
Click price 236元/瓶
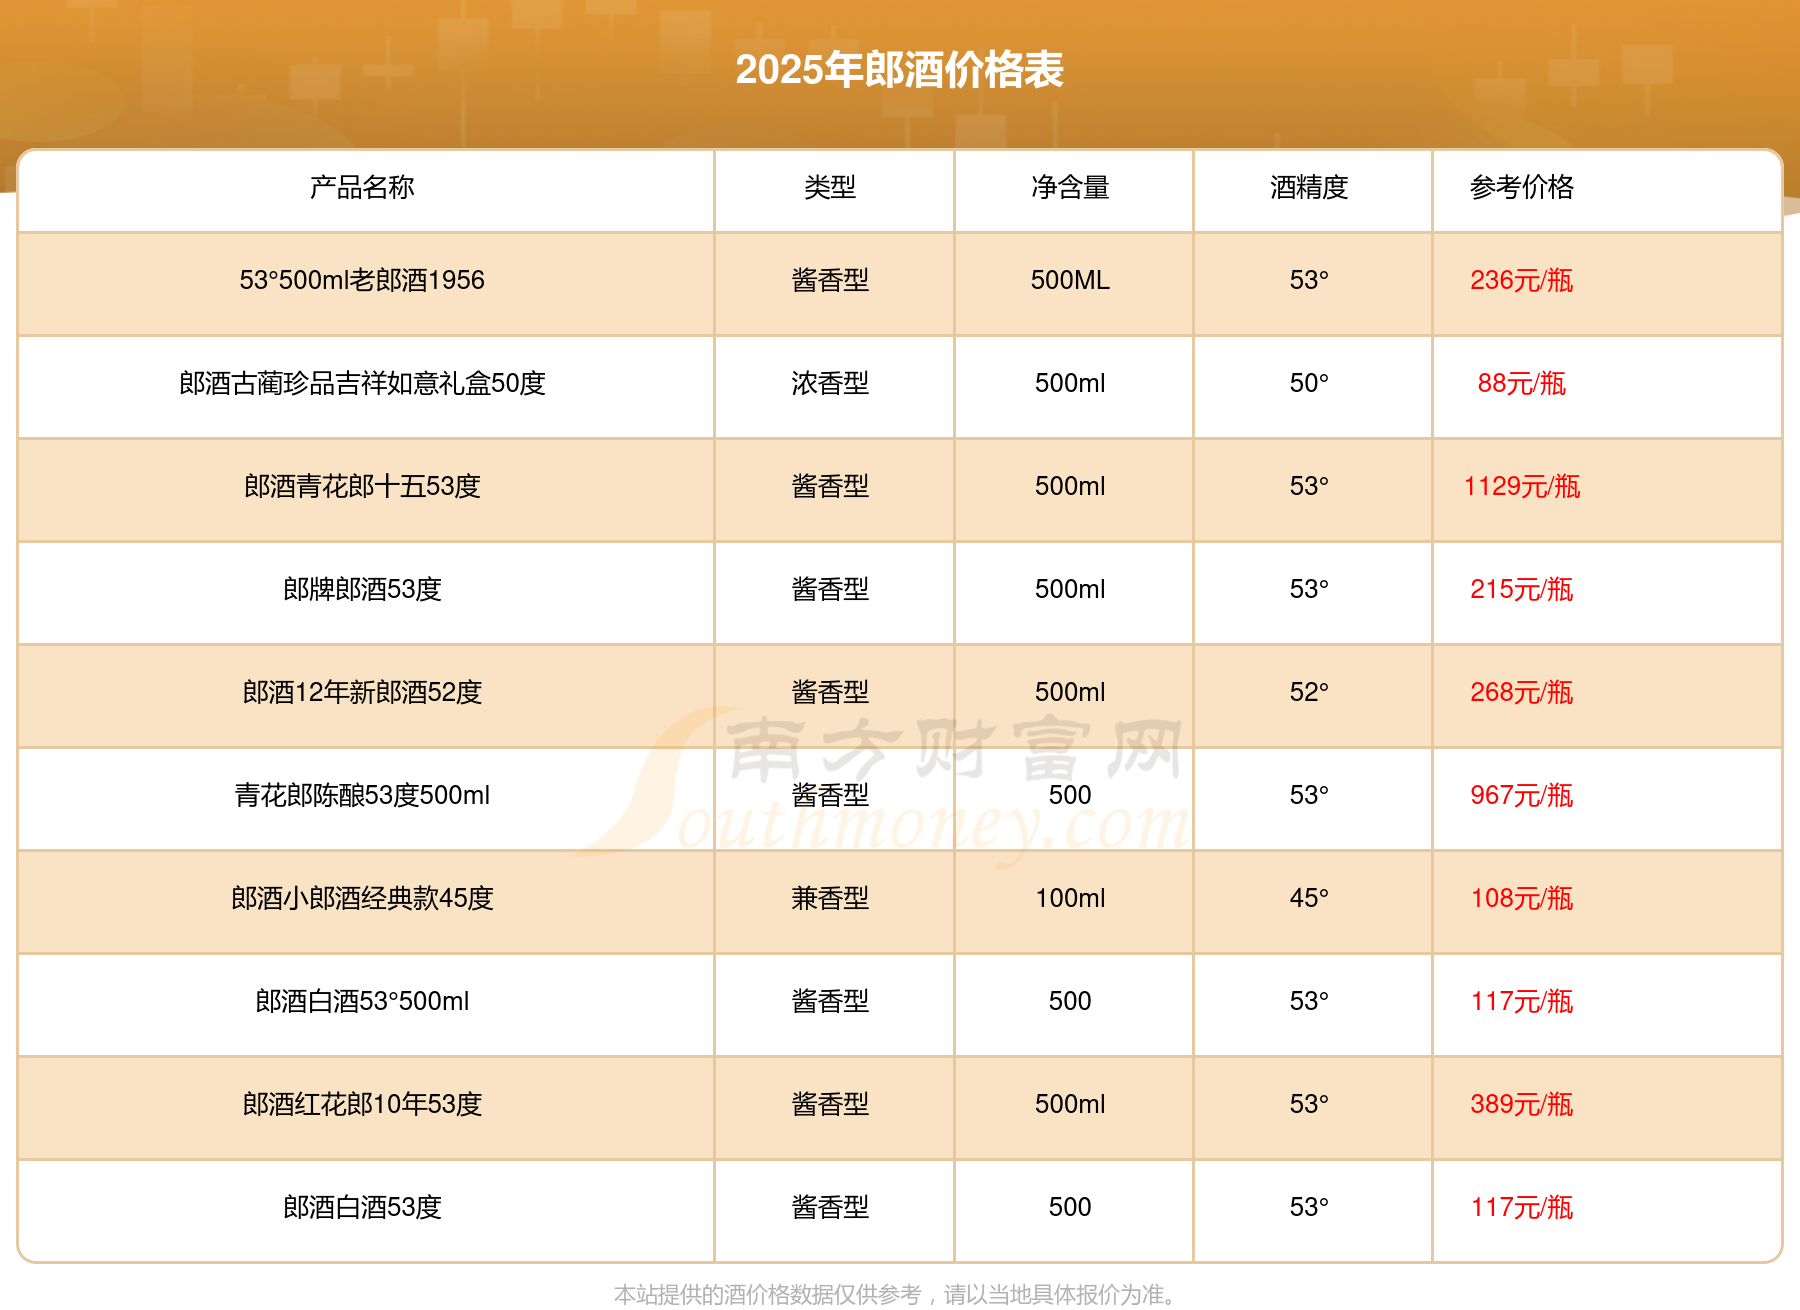click(1522, 280)
